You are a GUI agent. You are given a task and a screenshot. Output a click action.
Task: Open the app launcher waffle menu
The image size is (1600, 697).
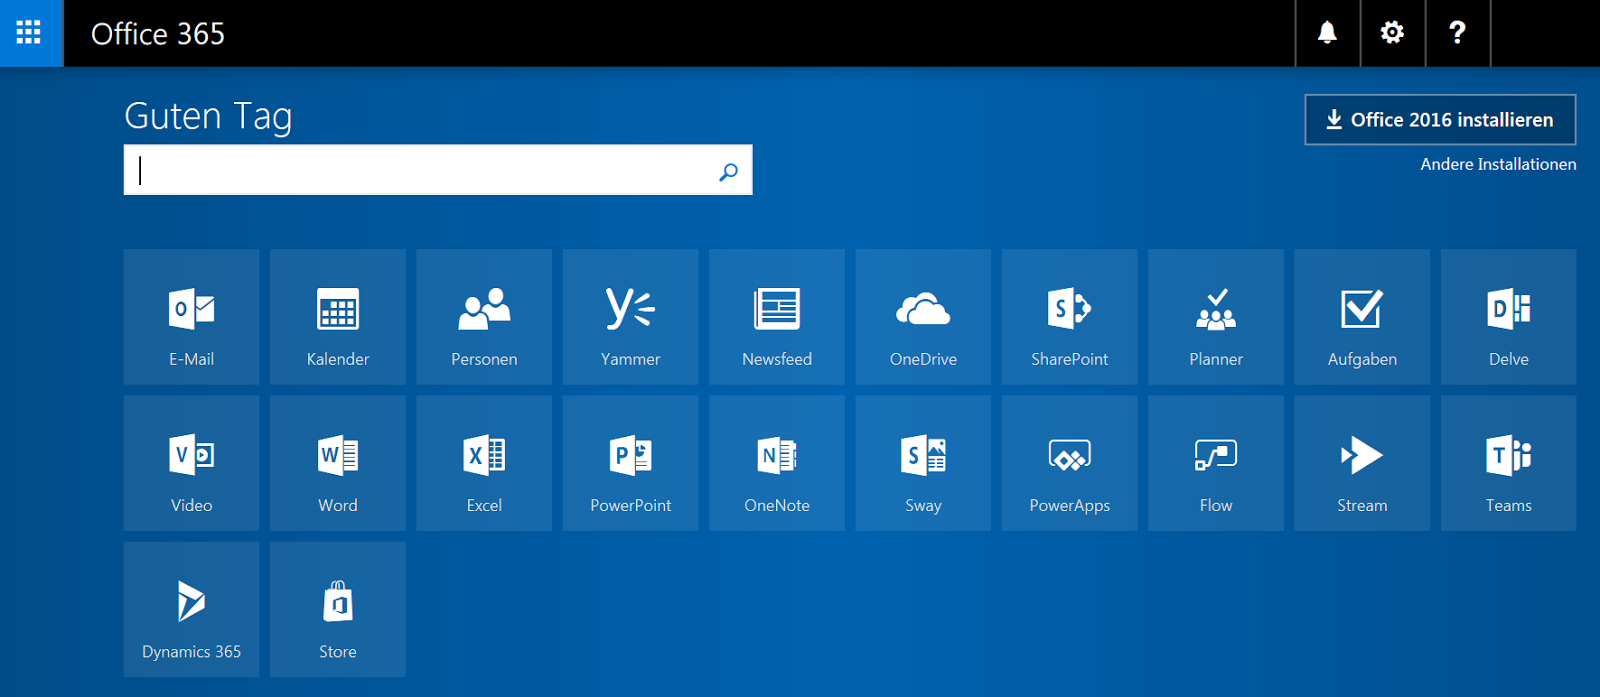(x=31, y=33)
